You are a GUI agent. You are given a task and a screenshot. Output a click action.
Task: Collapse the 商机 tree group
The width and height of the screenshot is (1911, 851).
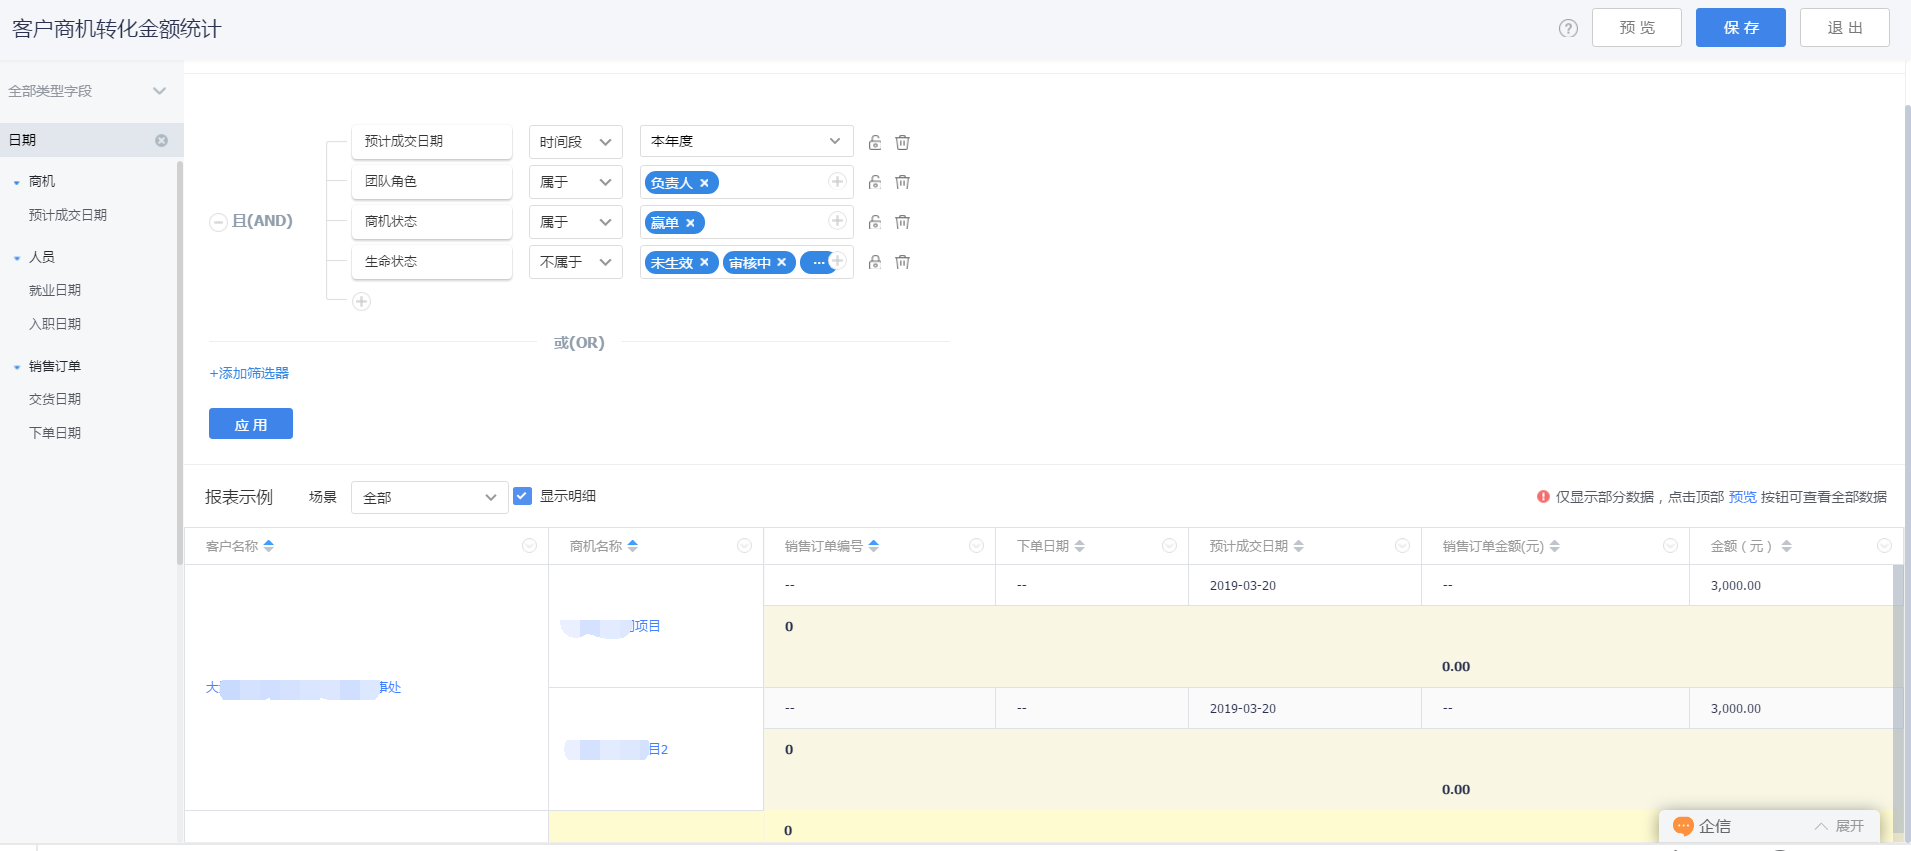click(x=17, y=182)
